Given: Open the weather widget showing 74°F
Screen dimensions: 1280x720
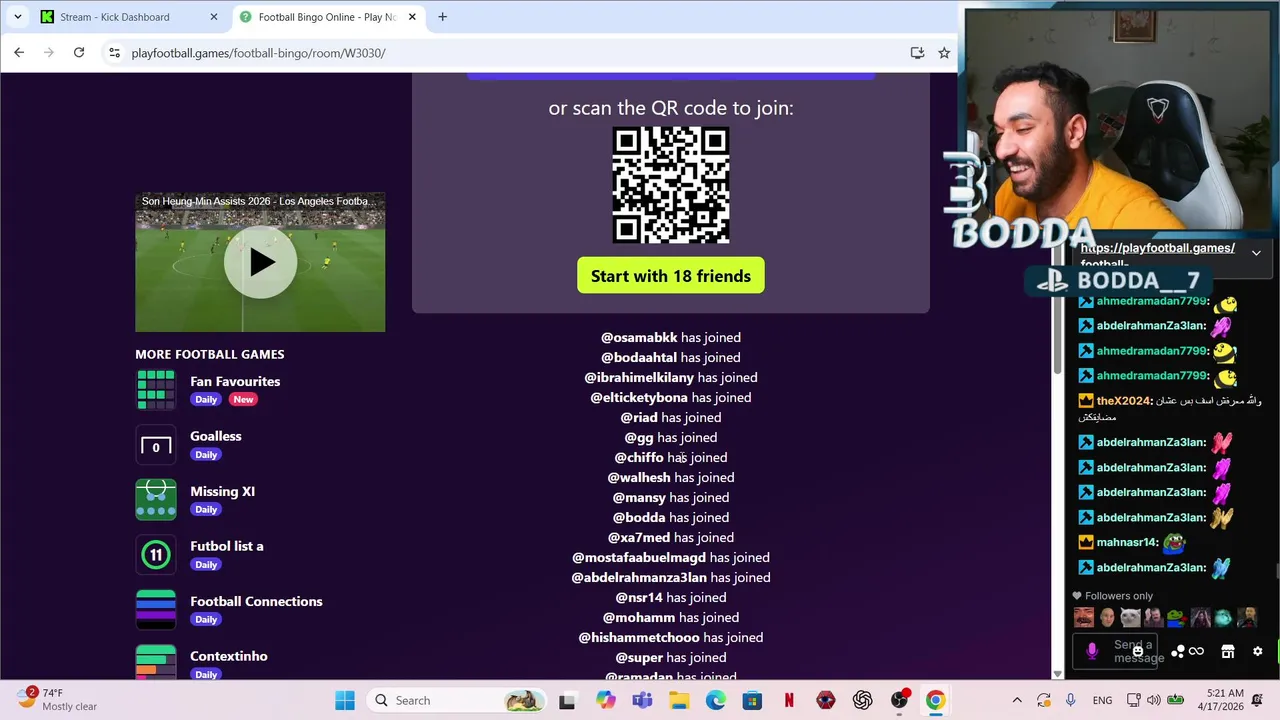Looking at the screenshot, I should coord(58,700).
